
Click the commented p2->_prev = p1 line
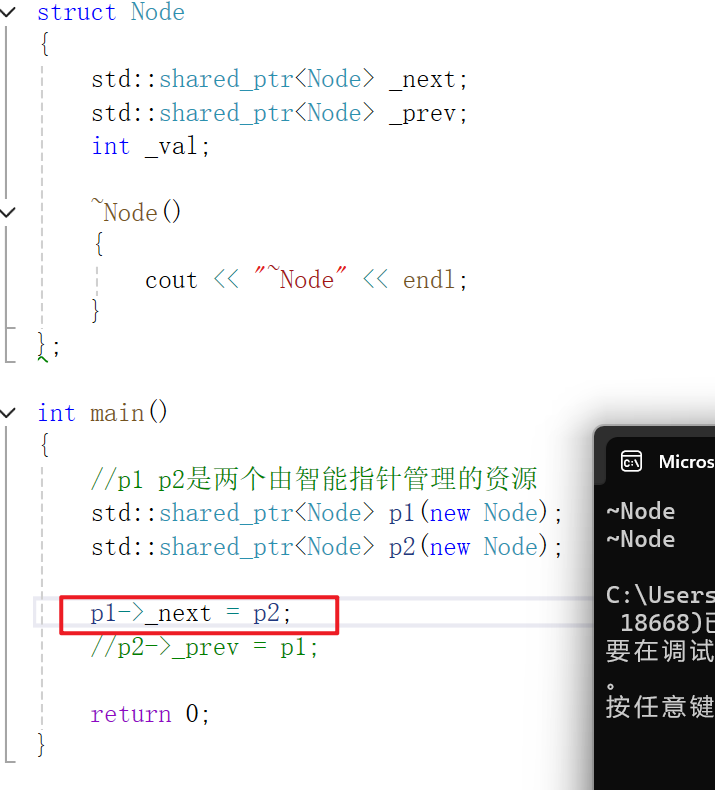click(x=205, y=647)
